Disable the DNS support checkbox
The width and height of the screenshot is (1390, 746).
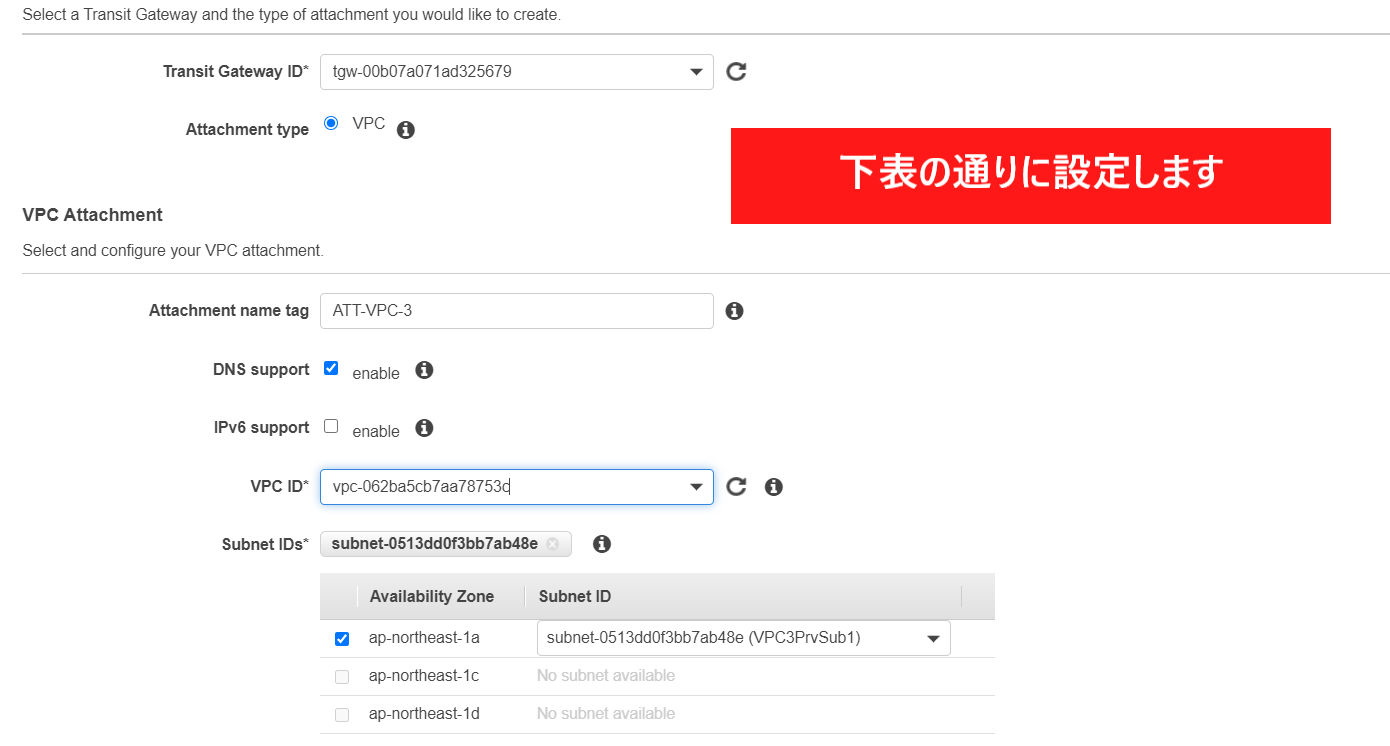331,368
